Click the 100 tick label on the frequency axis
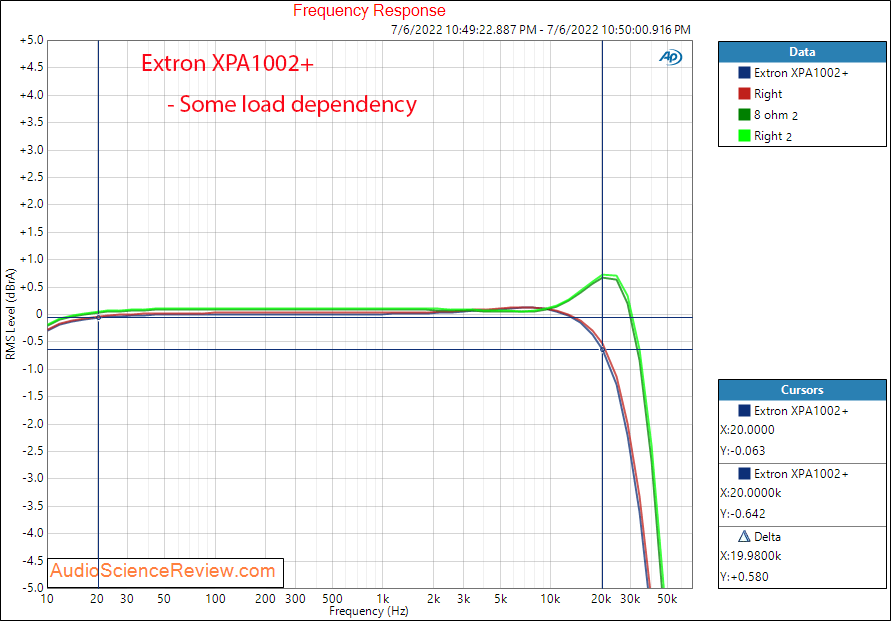Image resolution: width=891 pixels, height=621 pixels. click(x=215, y=599)
